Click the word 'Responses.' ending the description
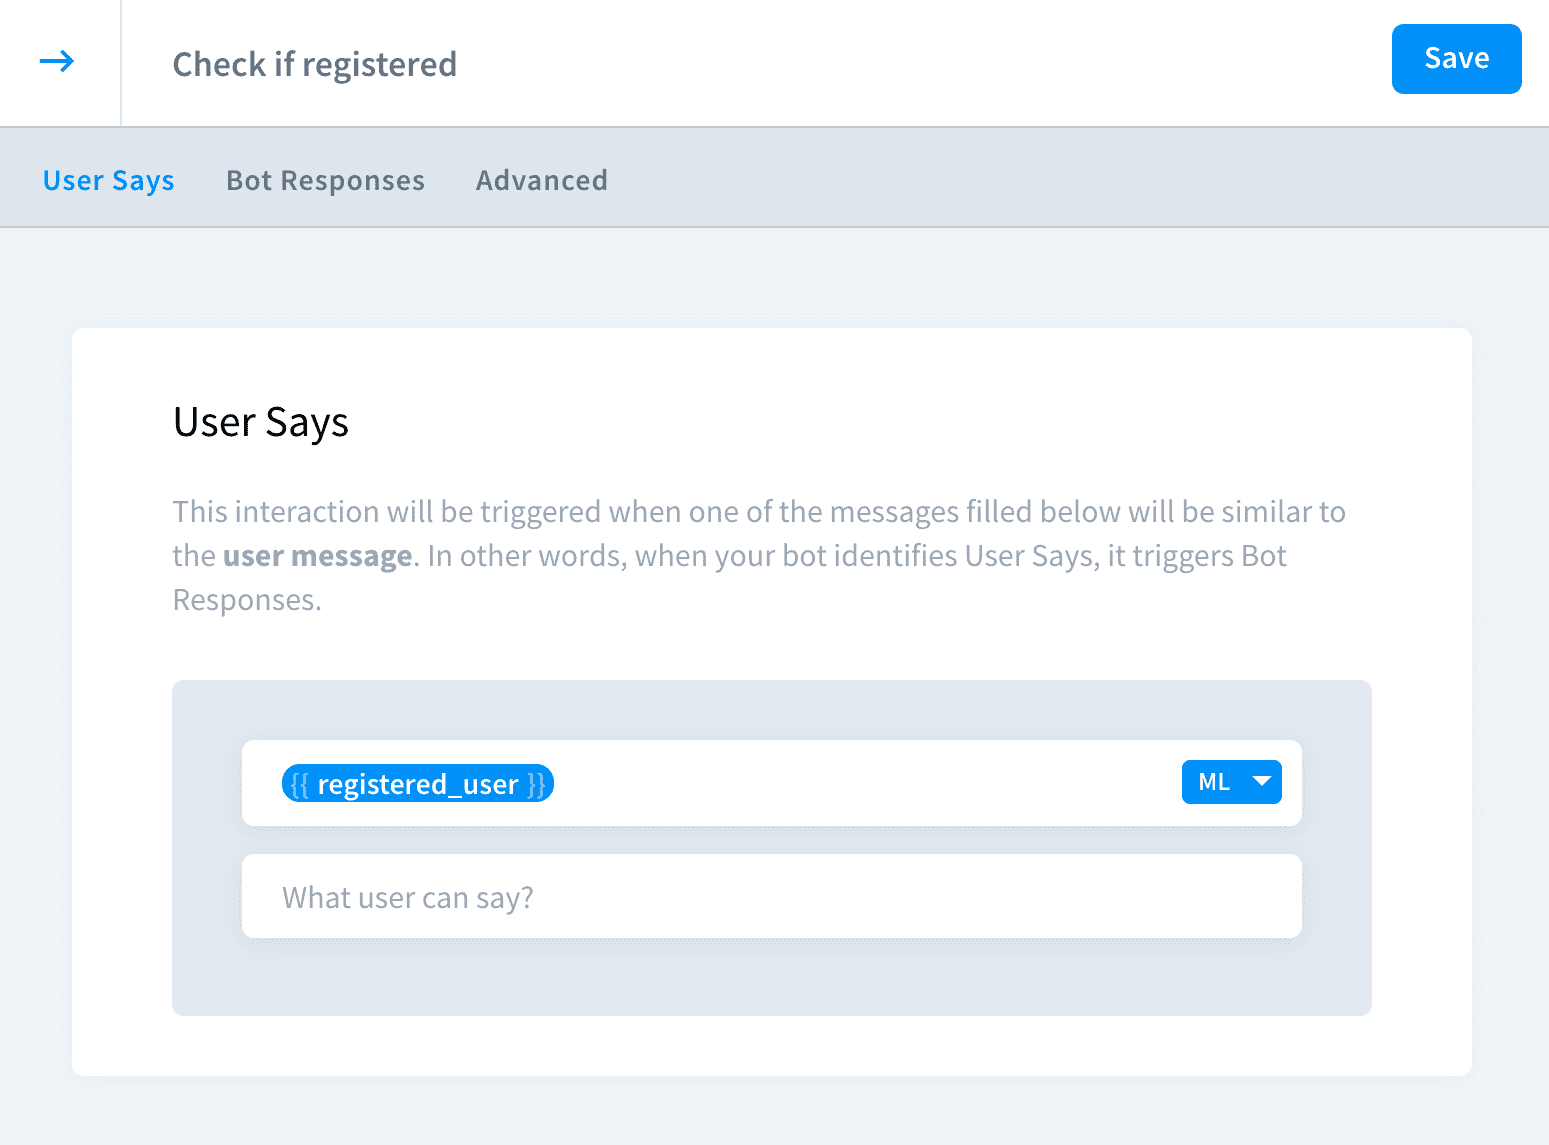This screenshot has width=1549, height=1145. point(247,600)
